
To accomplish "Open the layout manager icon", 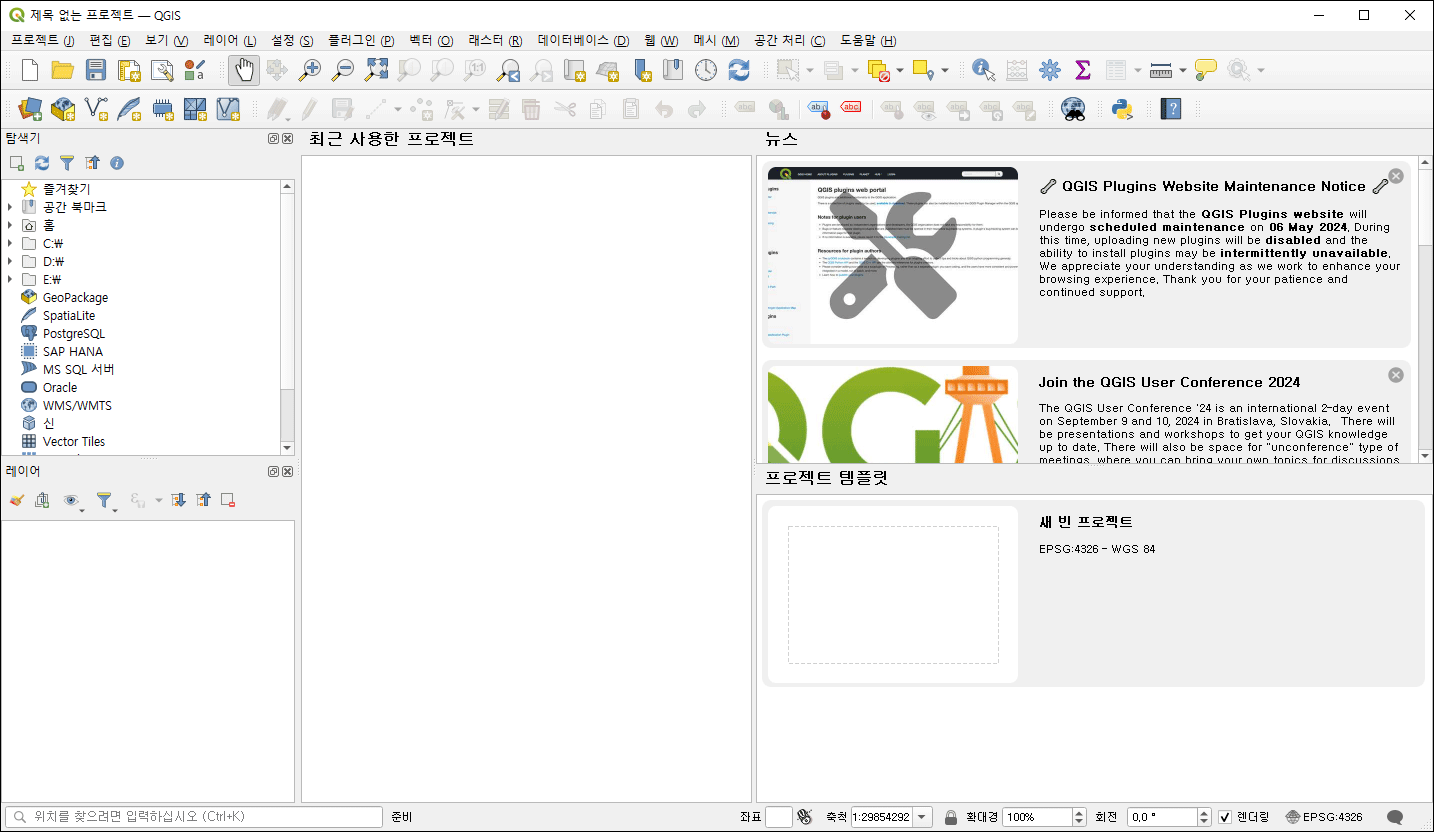I will pos(162,70).
